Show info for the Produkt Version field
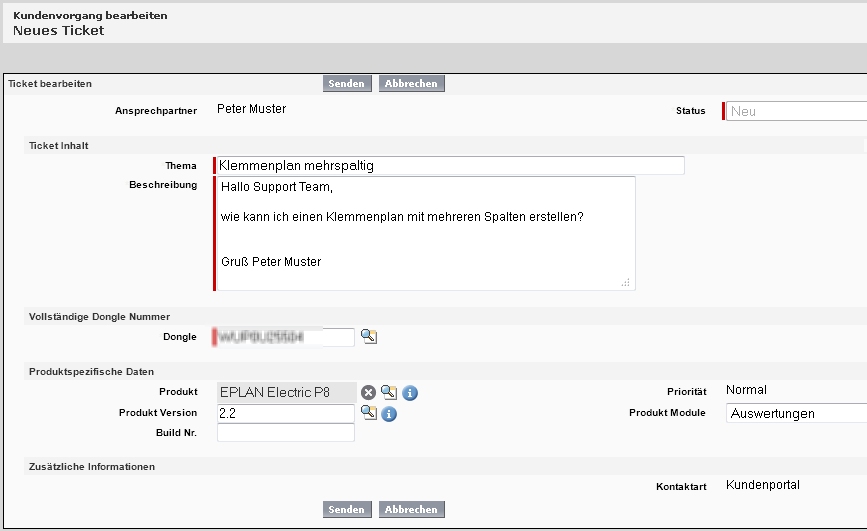The height and width of the screenshot is (531, 867). (390, 413)
